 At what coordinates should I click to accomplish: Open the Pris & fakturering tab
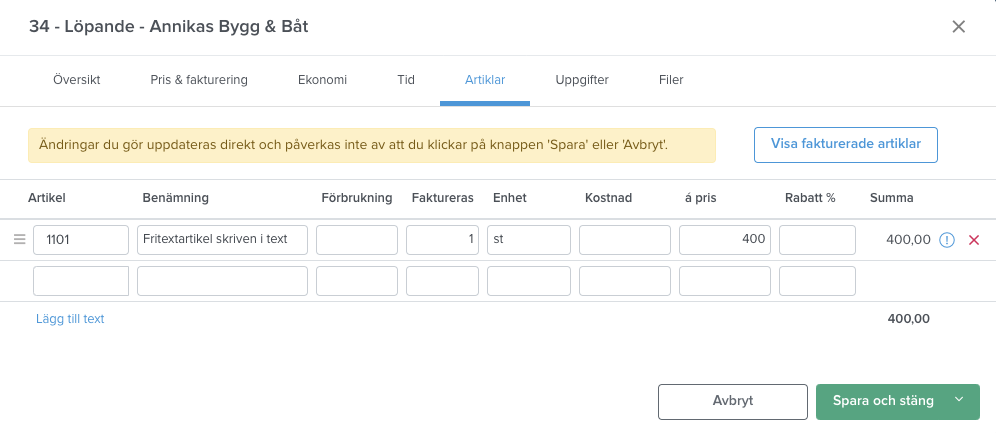pyautogui.click(x=199, y=80)
